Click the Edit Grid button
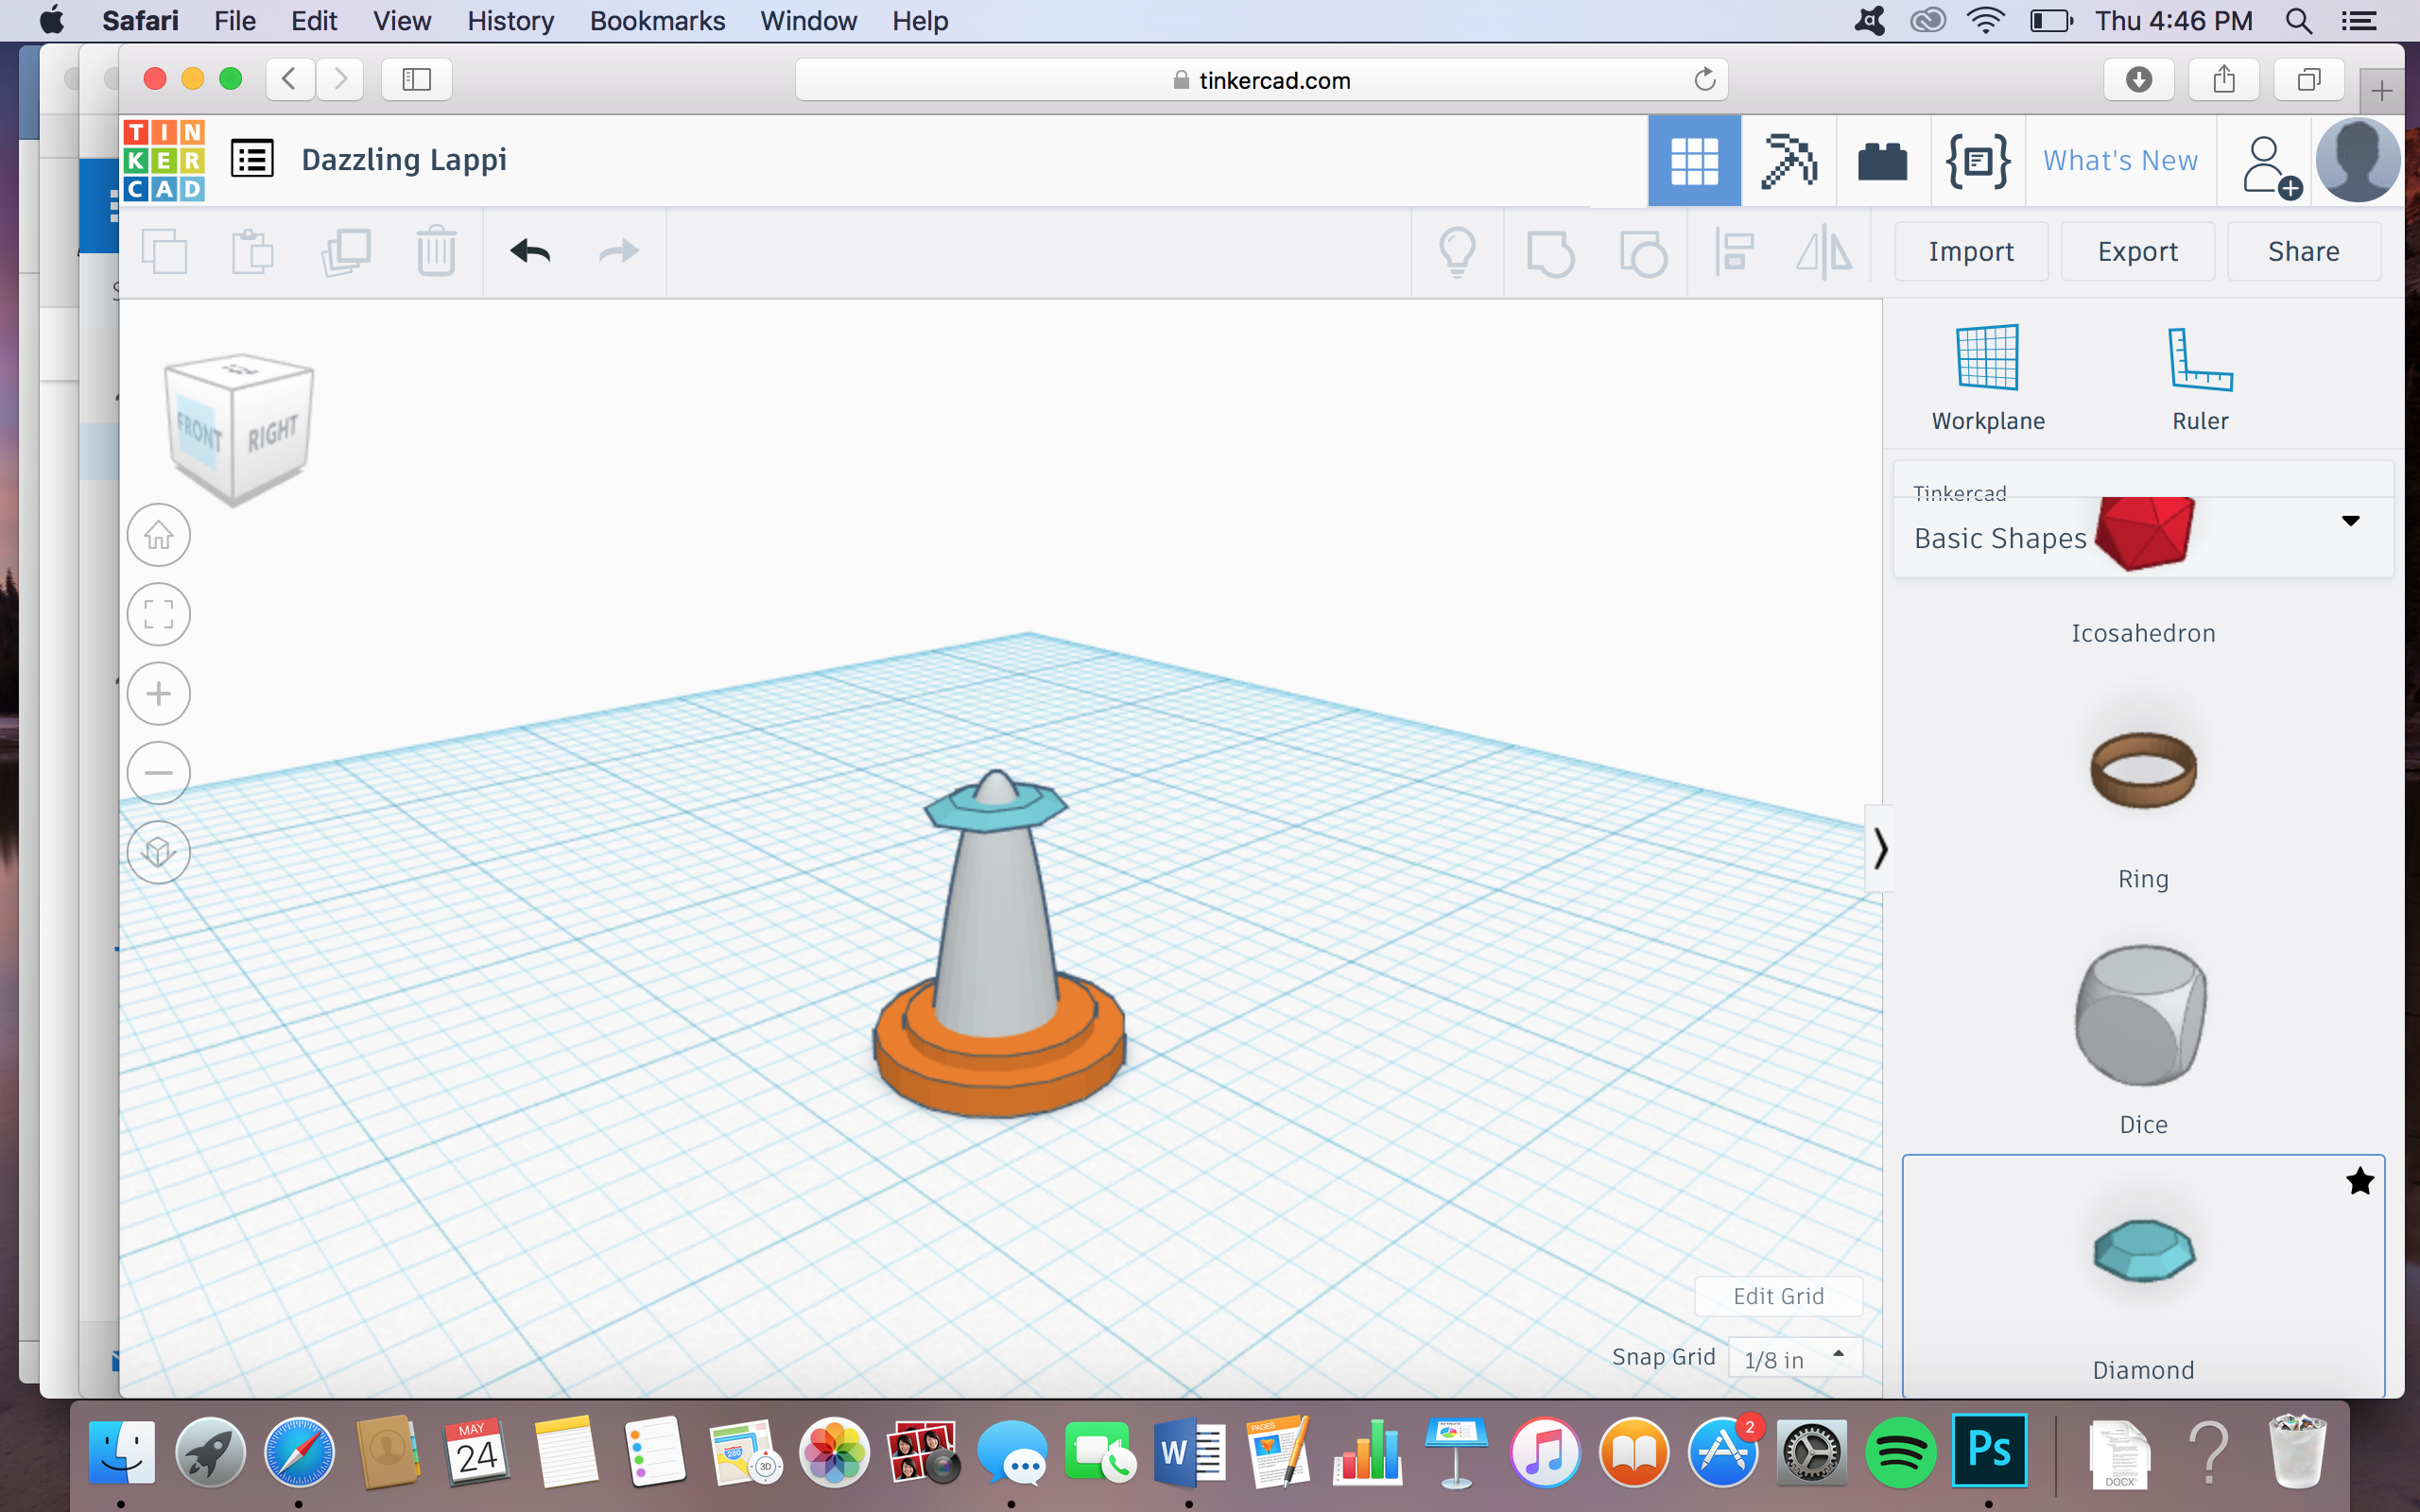 1778,1296
